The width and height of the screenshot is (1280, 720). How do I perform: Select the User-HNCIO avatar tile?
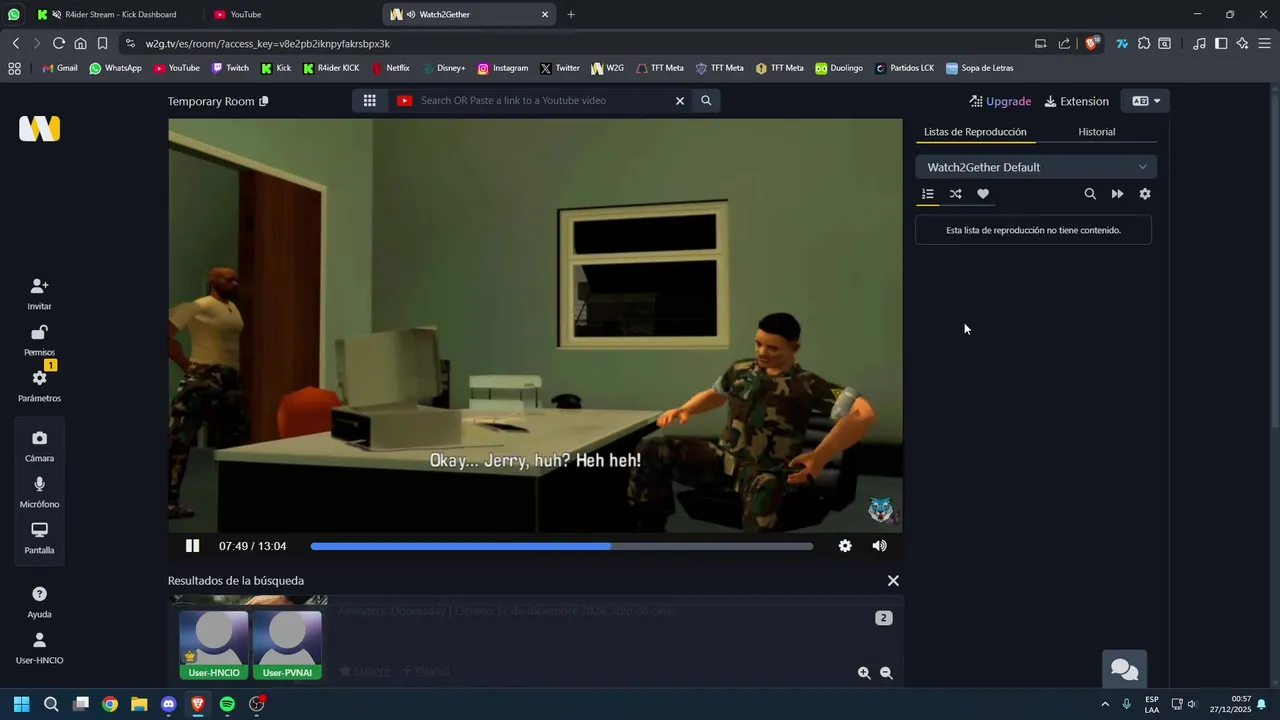214,645
